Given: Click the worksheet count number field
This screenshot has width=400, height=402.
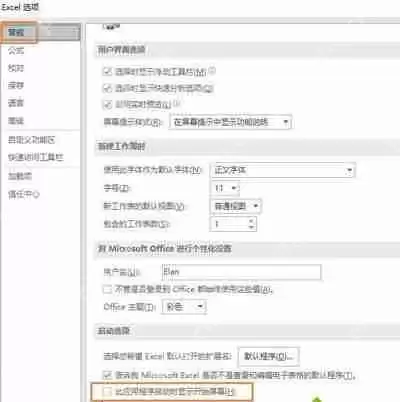Looking at the screenshot, I should [x=229, y=224].
